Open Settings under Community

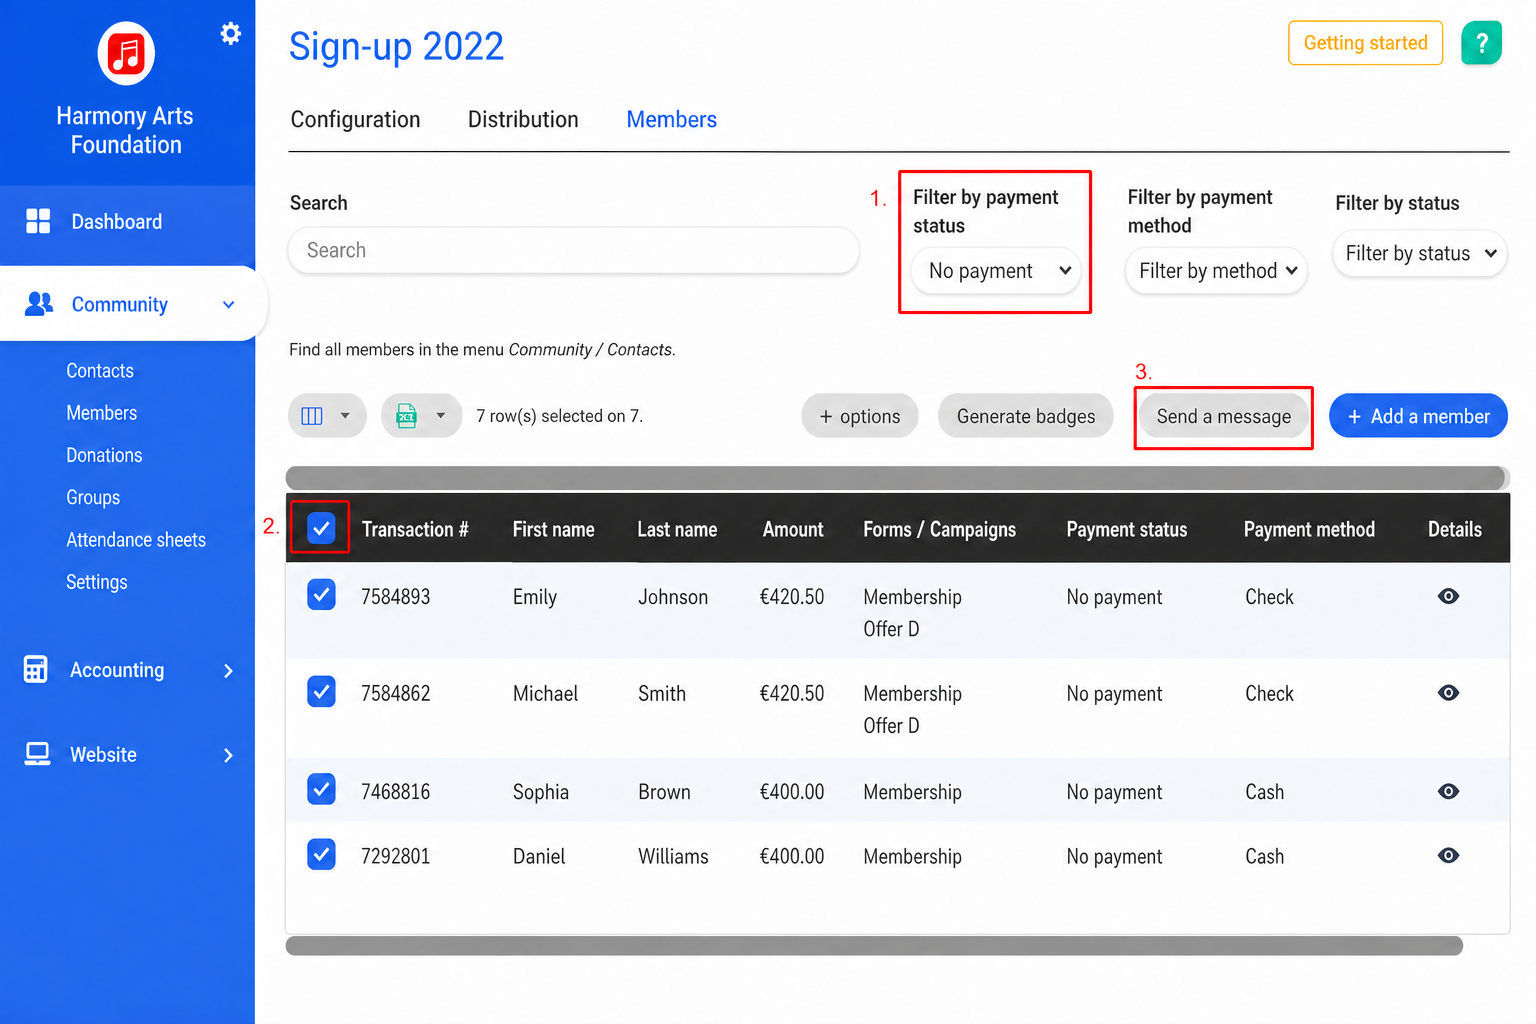pos(97,582)
